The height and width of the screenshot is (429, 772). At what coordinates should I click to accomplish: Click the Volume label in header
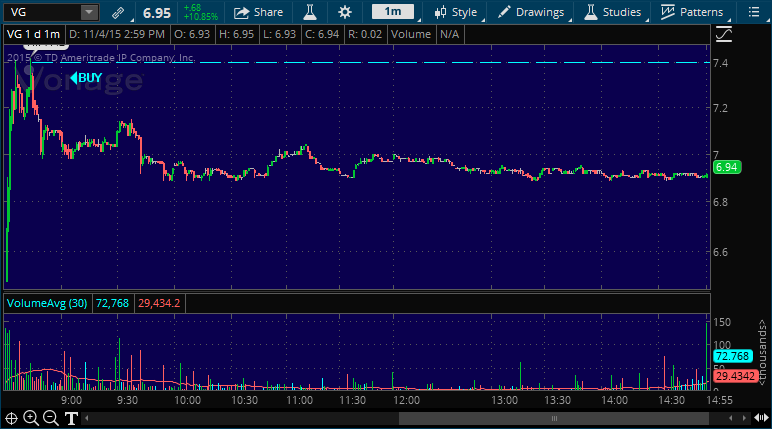tap(411, 34)
